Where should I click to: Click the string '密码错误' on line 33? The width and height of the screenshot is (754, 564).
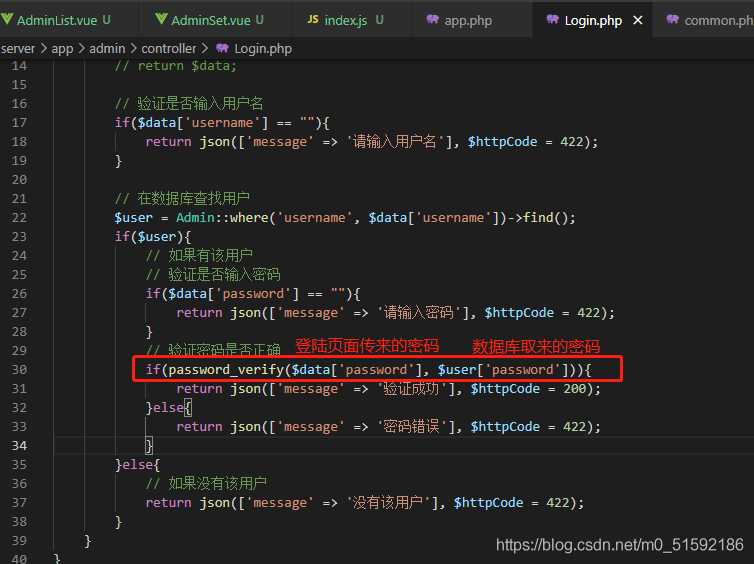[411, 426]
